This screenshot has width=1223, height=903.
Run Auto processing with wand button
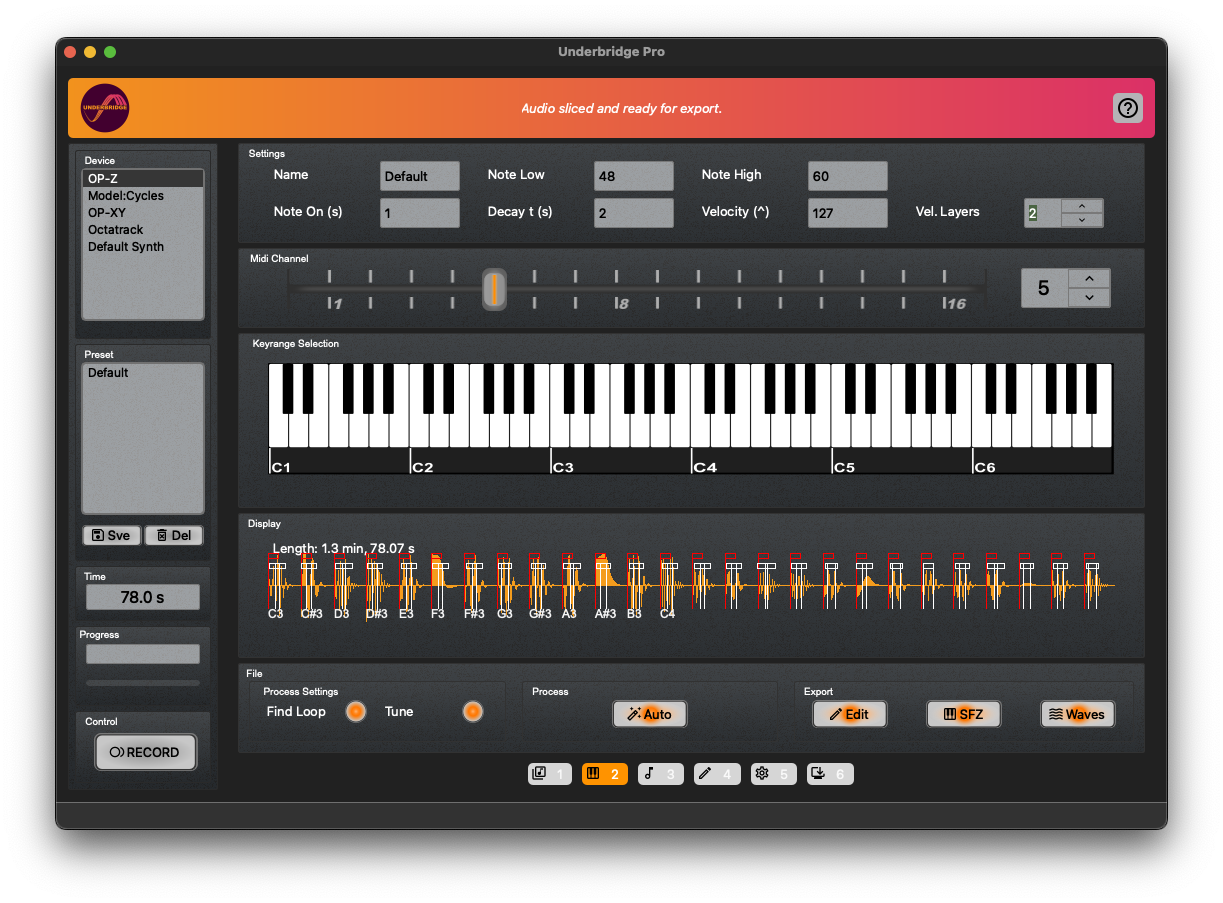[650, 714]
